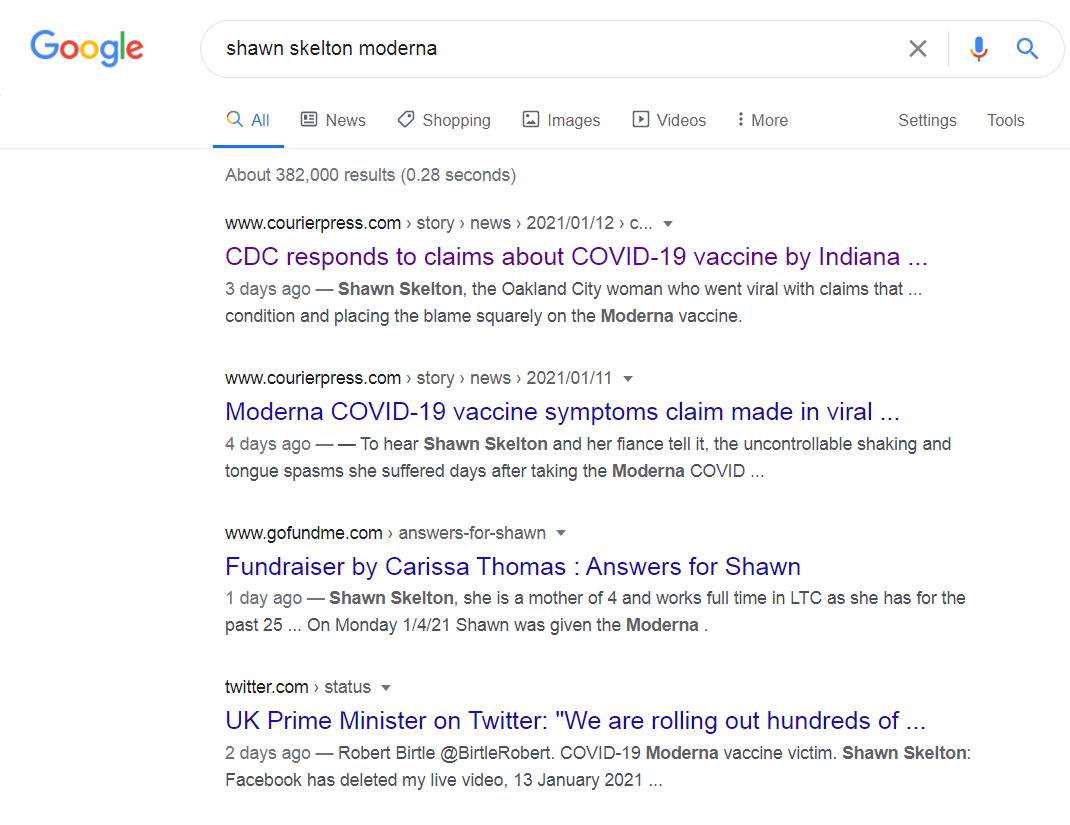Expand options arrow beside gofundme.com result

click(x=561, y=533)
